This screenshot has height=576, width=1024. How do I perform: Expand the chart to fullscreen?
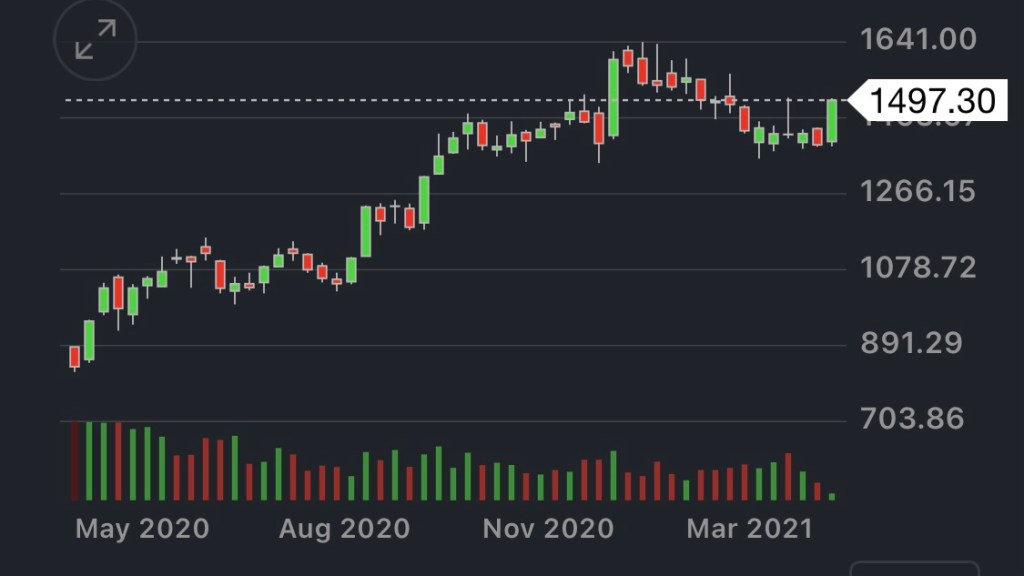point(95,40)
